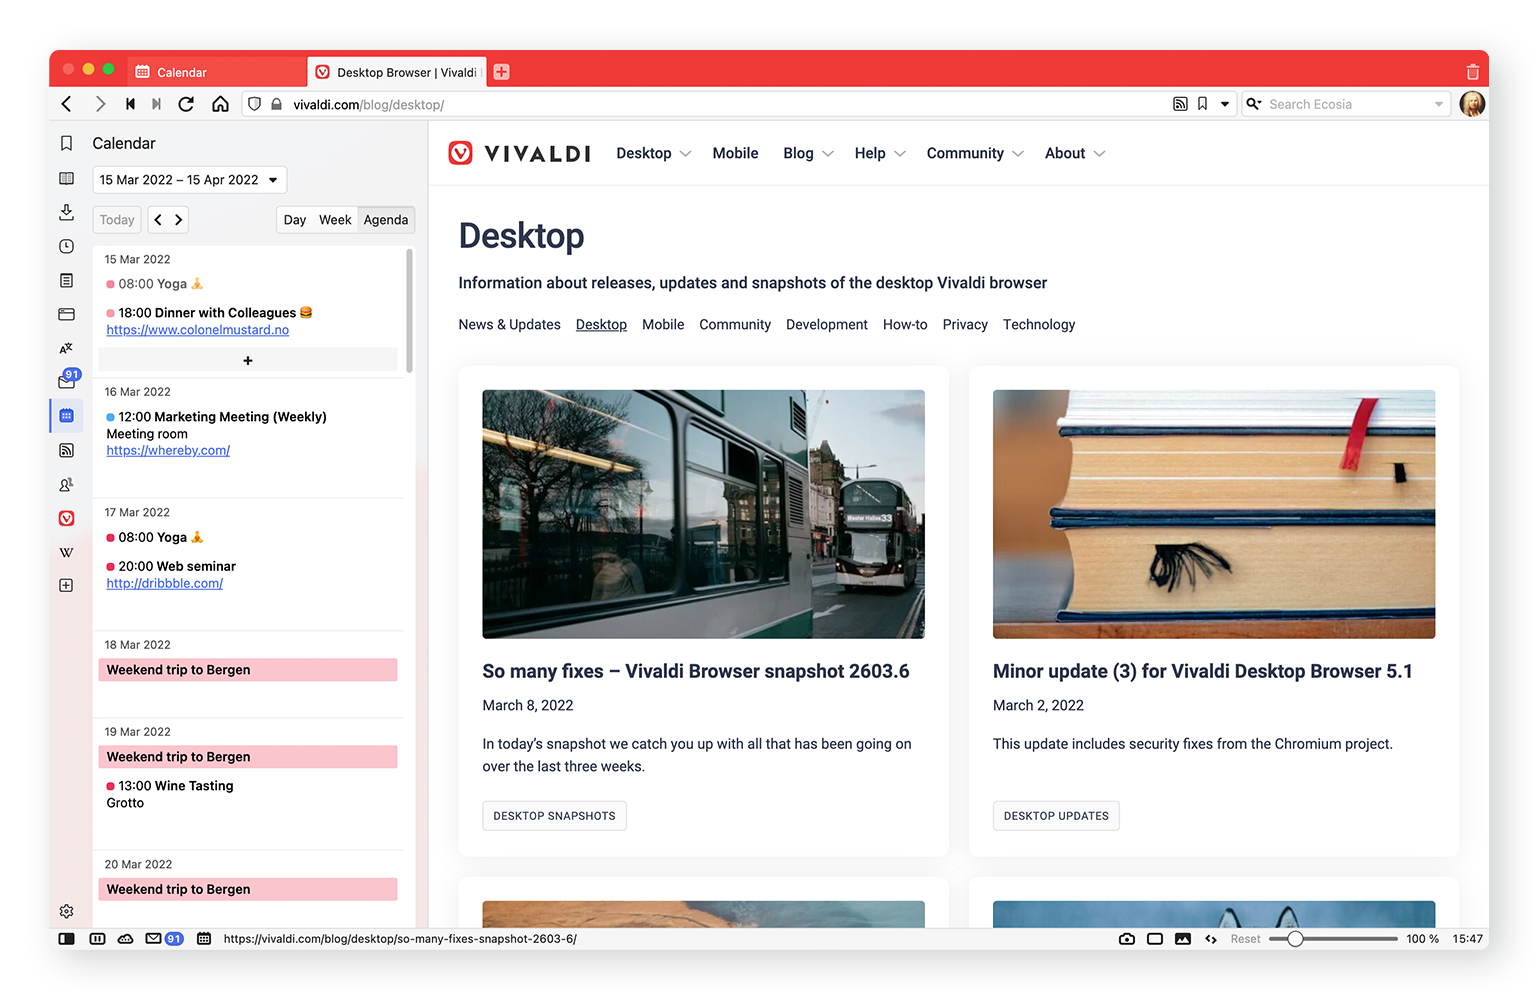Switch calendar to Week view

(335, 220)
